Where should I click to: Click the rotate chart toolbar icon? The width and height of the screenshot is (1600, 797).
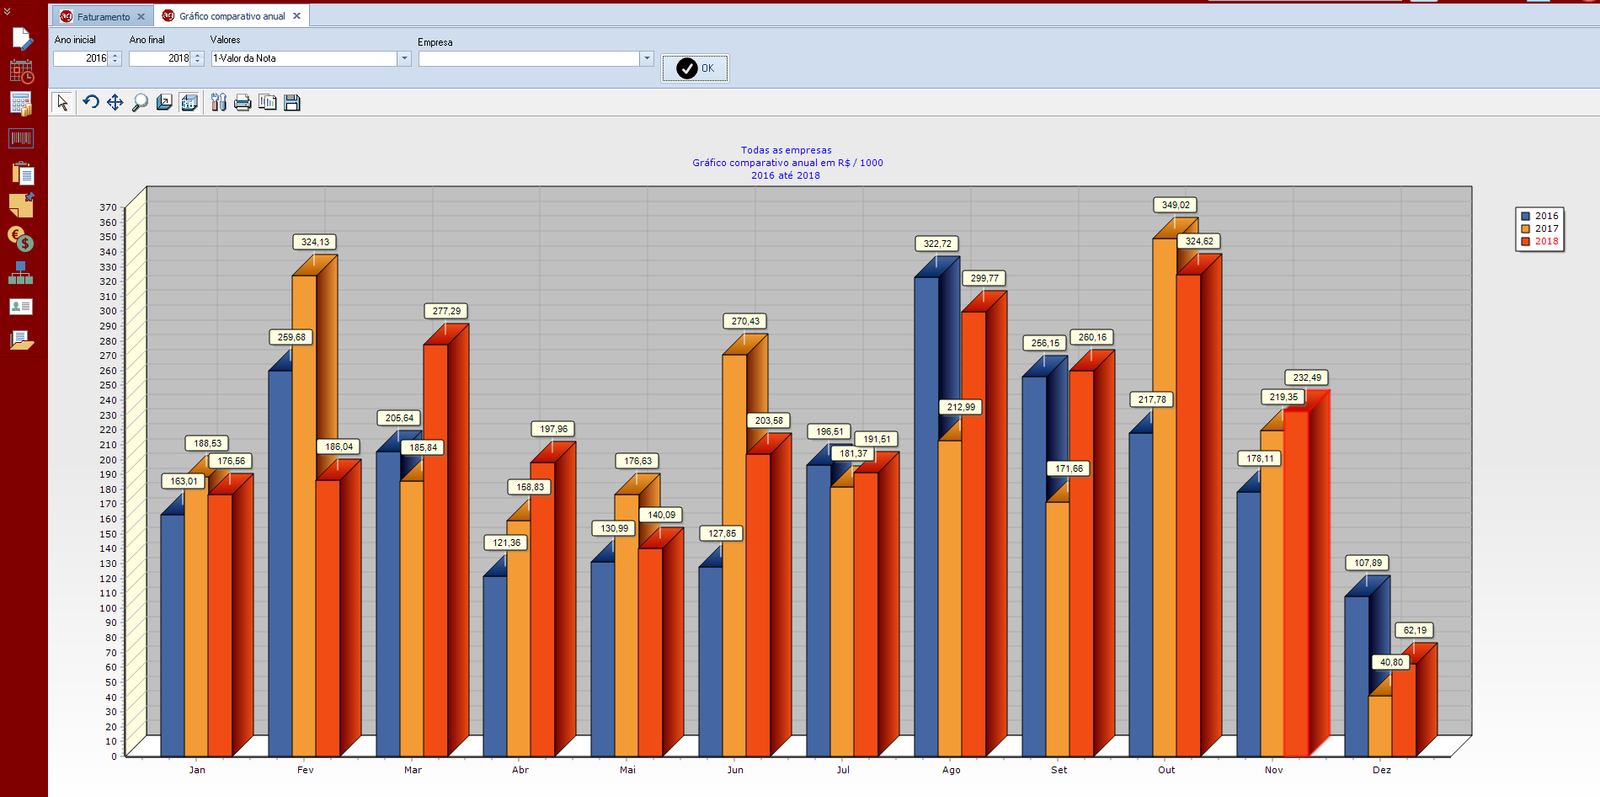90,102
